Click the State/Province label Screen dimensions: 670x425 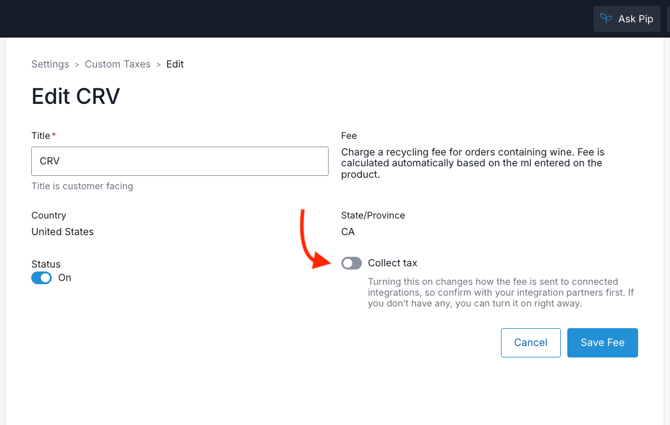click(x=373, y=215)
